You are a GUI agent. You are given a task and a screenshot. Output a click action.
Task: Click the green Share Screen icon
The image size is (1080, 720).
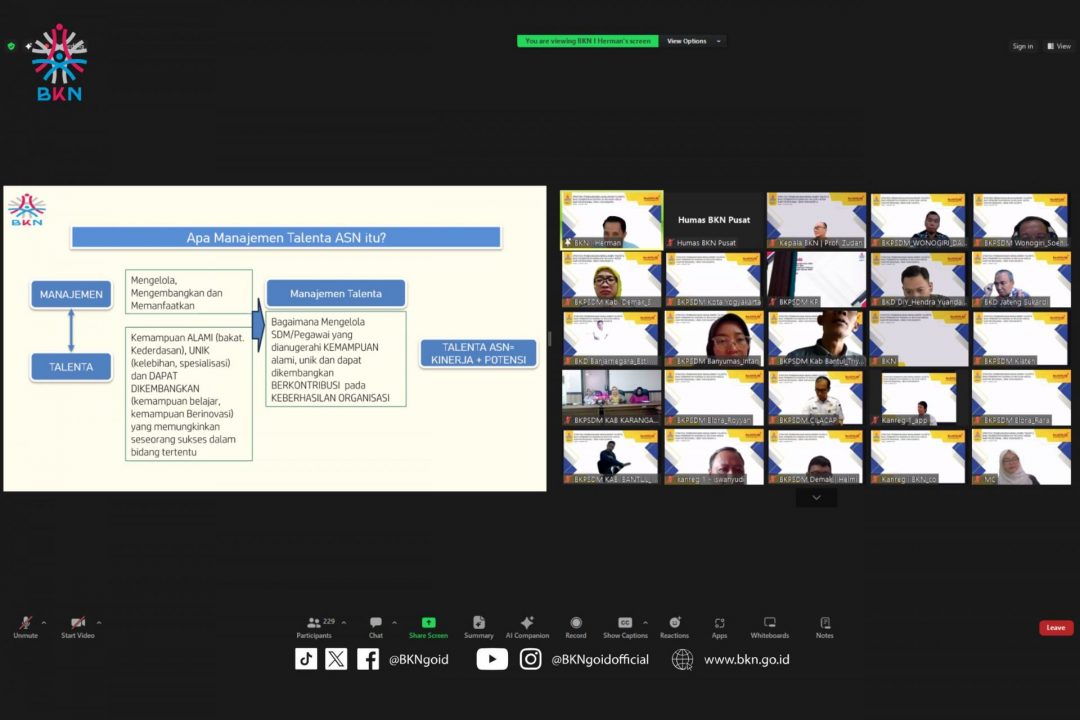coord(428,623)
